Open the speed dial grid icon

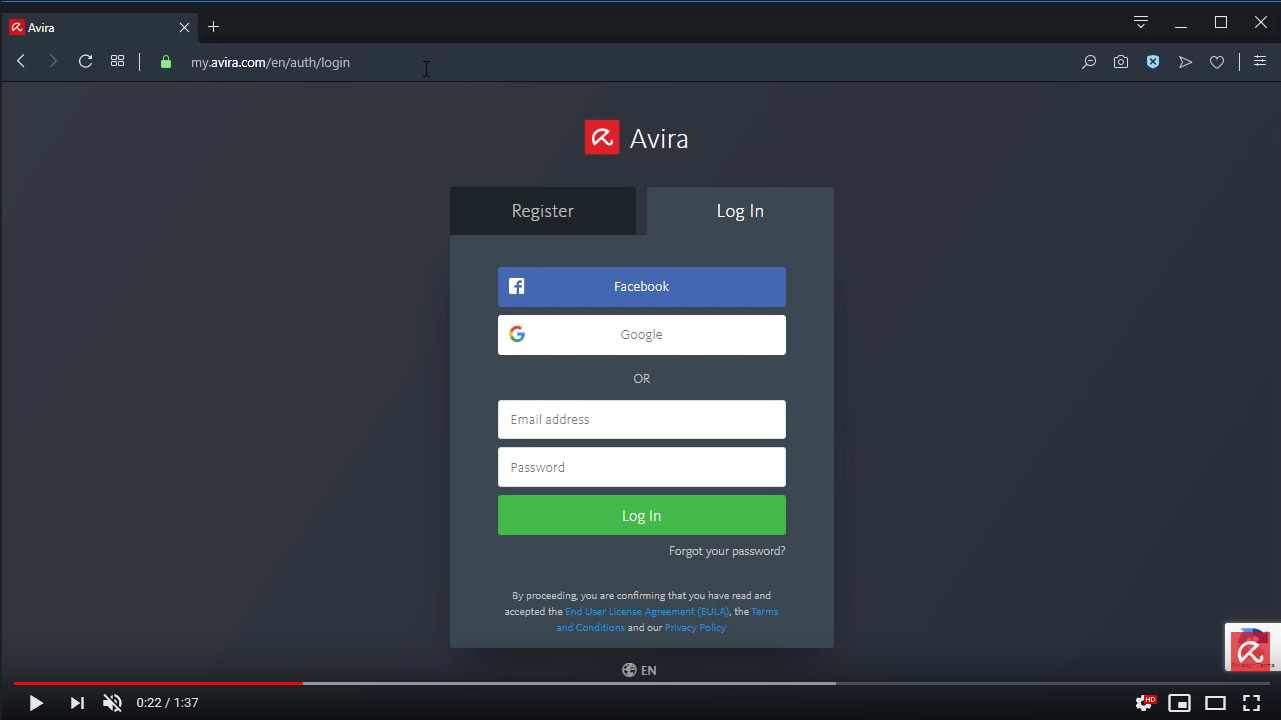(x=117, y=61)
